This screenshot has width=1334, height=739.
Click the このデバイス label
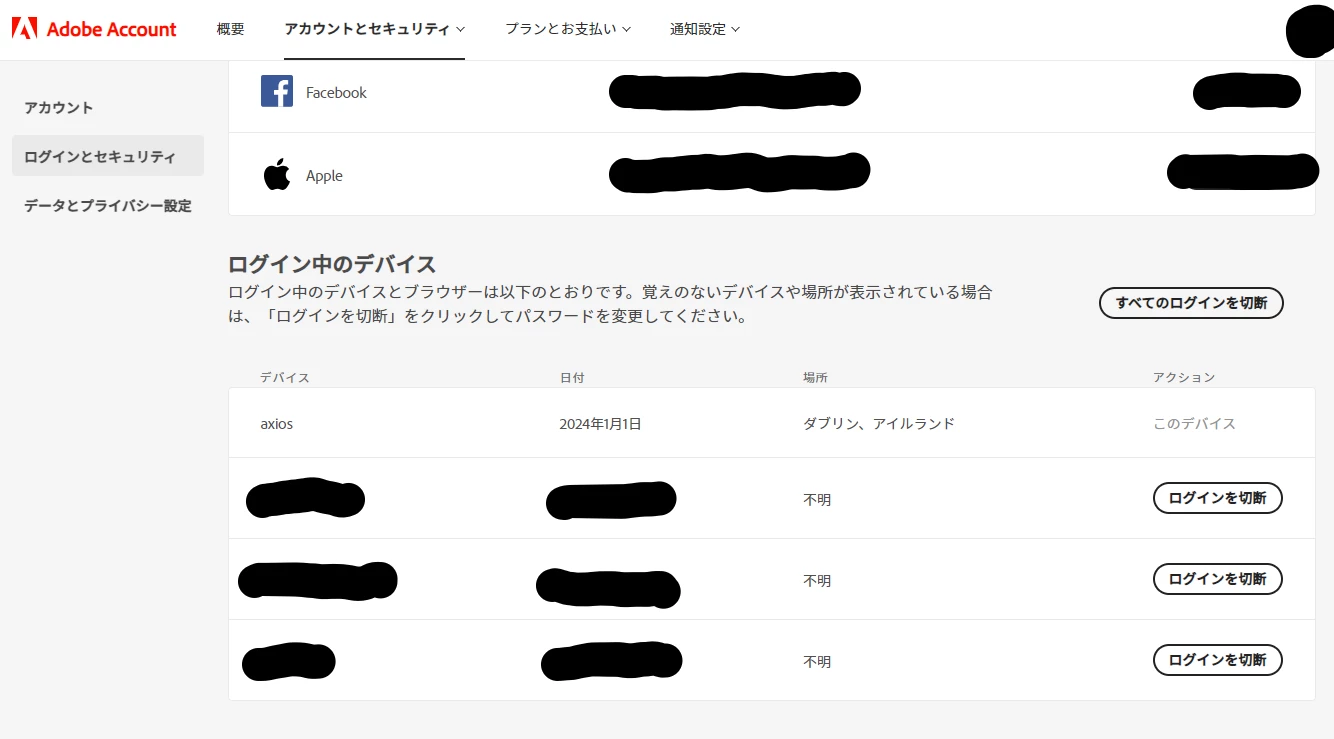[x=1194, y=424]
